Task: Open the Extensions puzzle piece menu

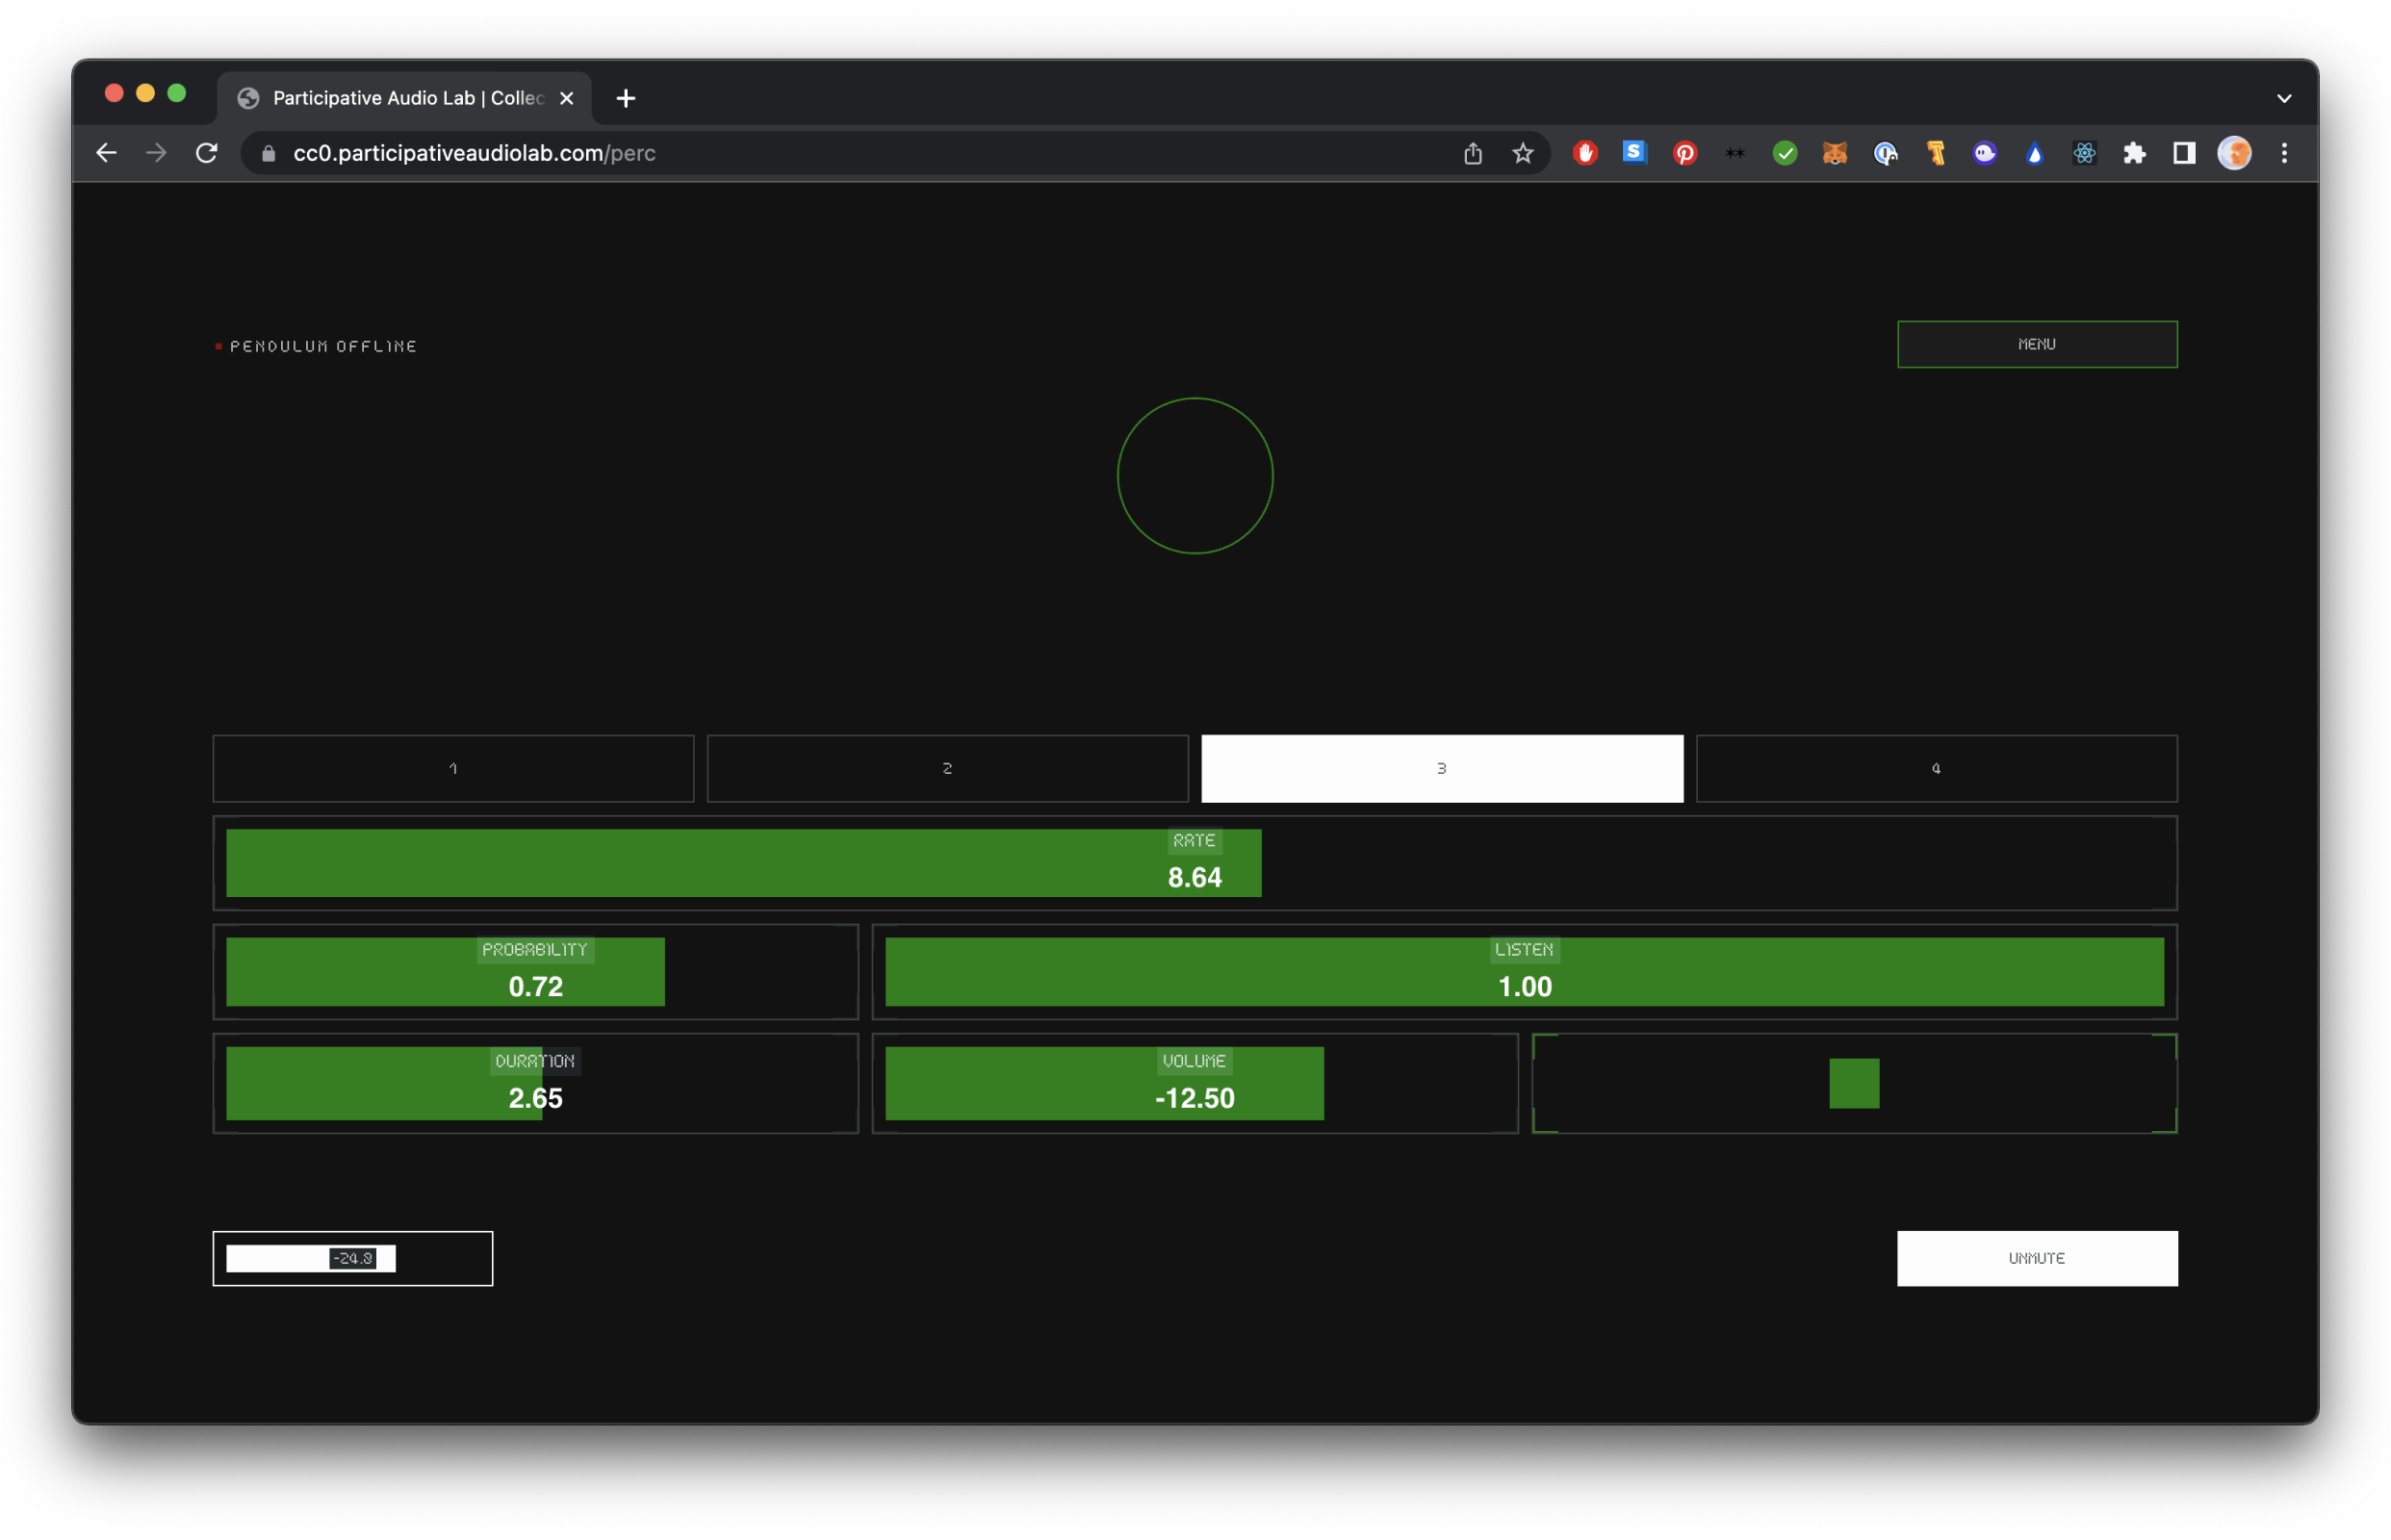Action: 2134,153
